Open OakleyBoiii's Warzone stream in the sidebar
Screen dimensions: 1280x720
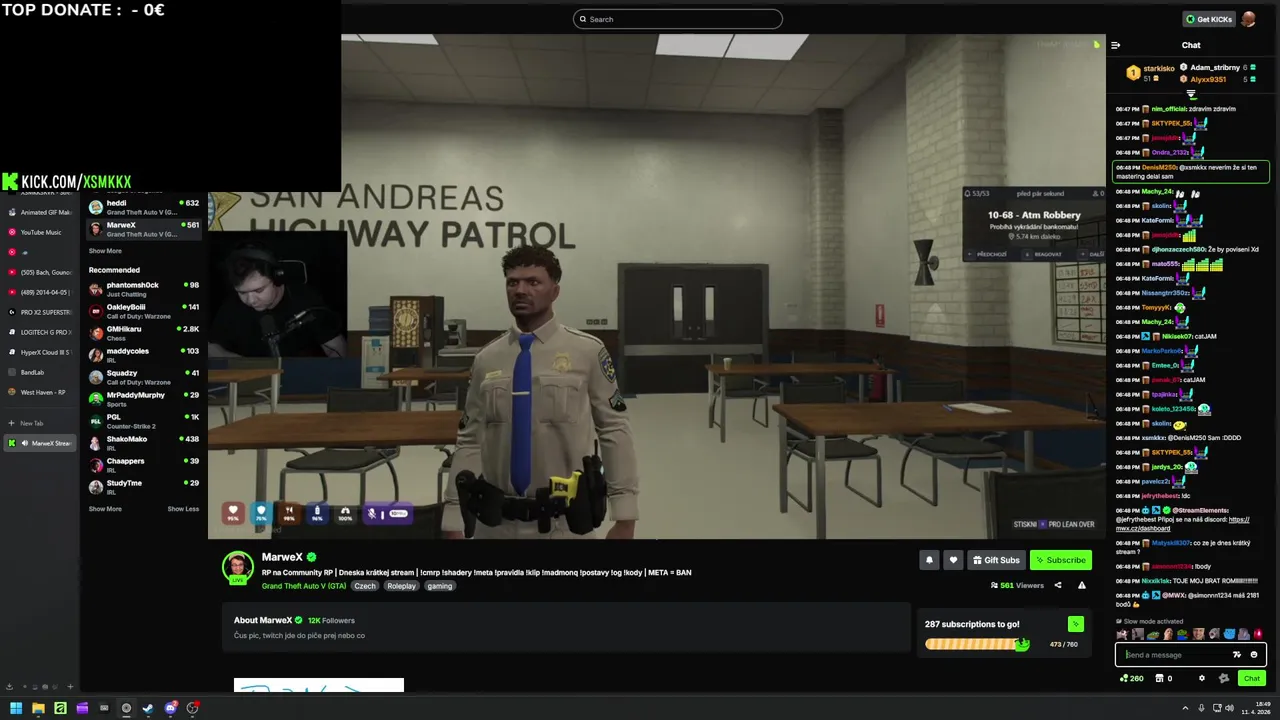click(x=144, y=311)
